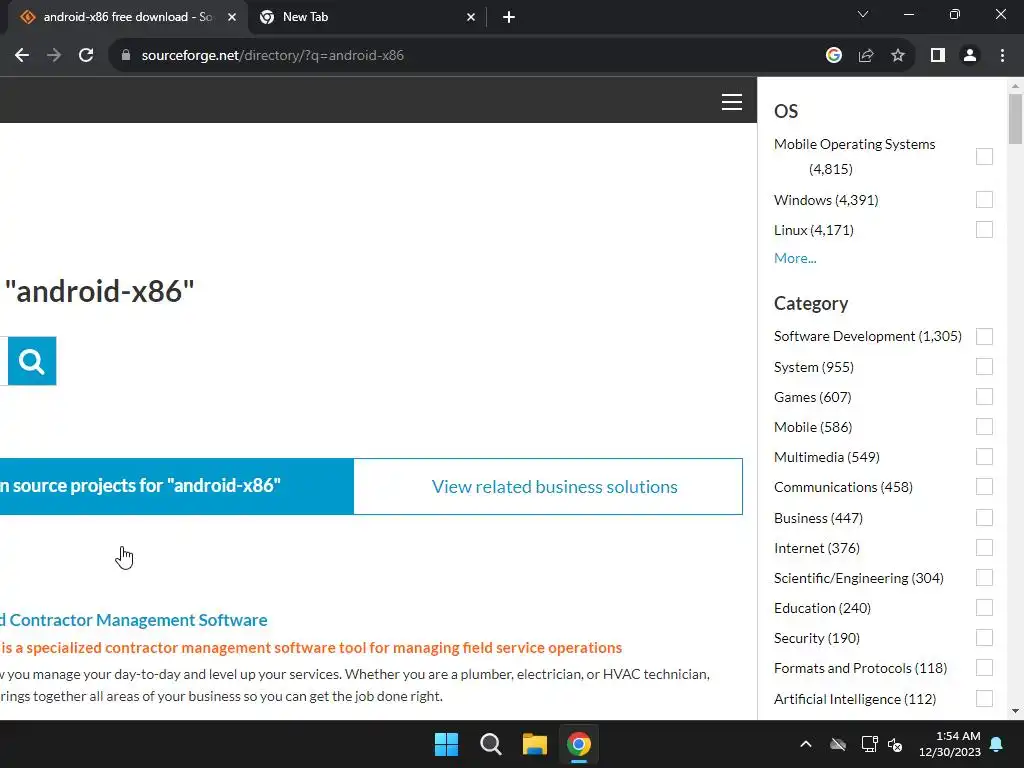
Task: Expand More... under OS filters
Action: pyautogui.click(x=795, y=258)
